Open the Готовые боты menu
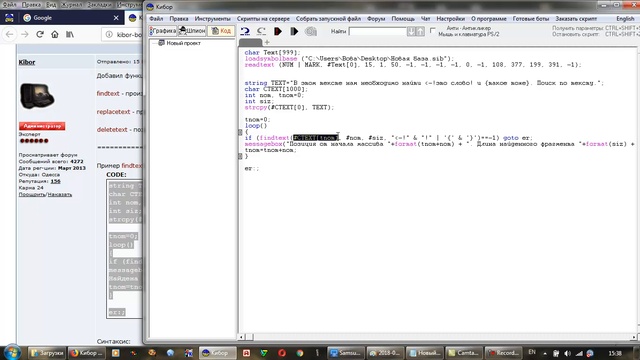This screenshot has height=360, width=640. (531, 19)
